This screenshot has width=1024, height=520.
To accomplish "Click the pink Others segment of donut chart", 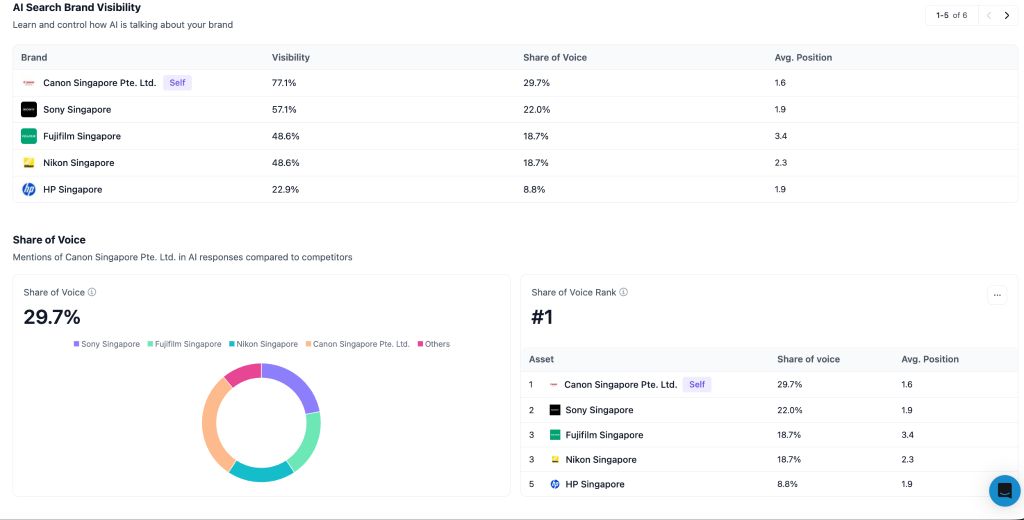I will point(245,372).
